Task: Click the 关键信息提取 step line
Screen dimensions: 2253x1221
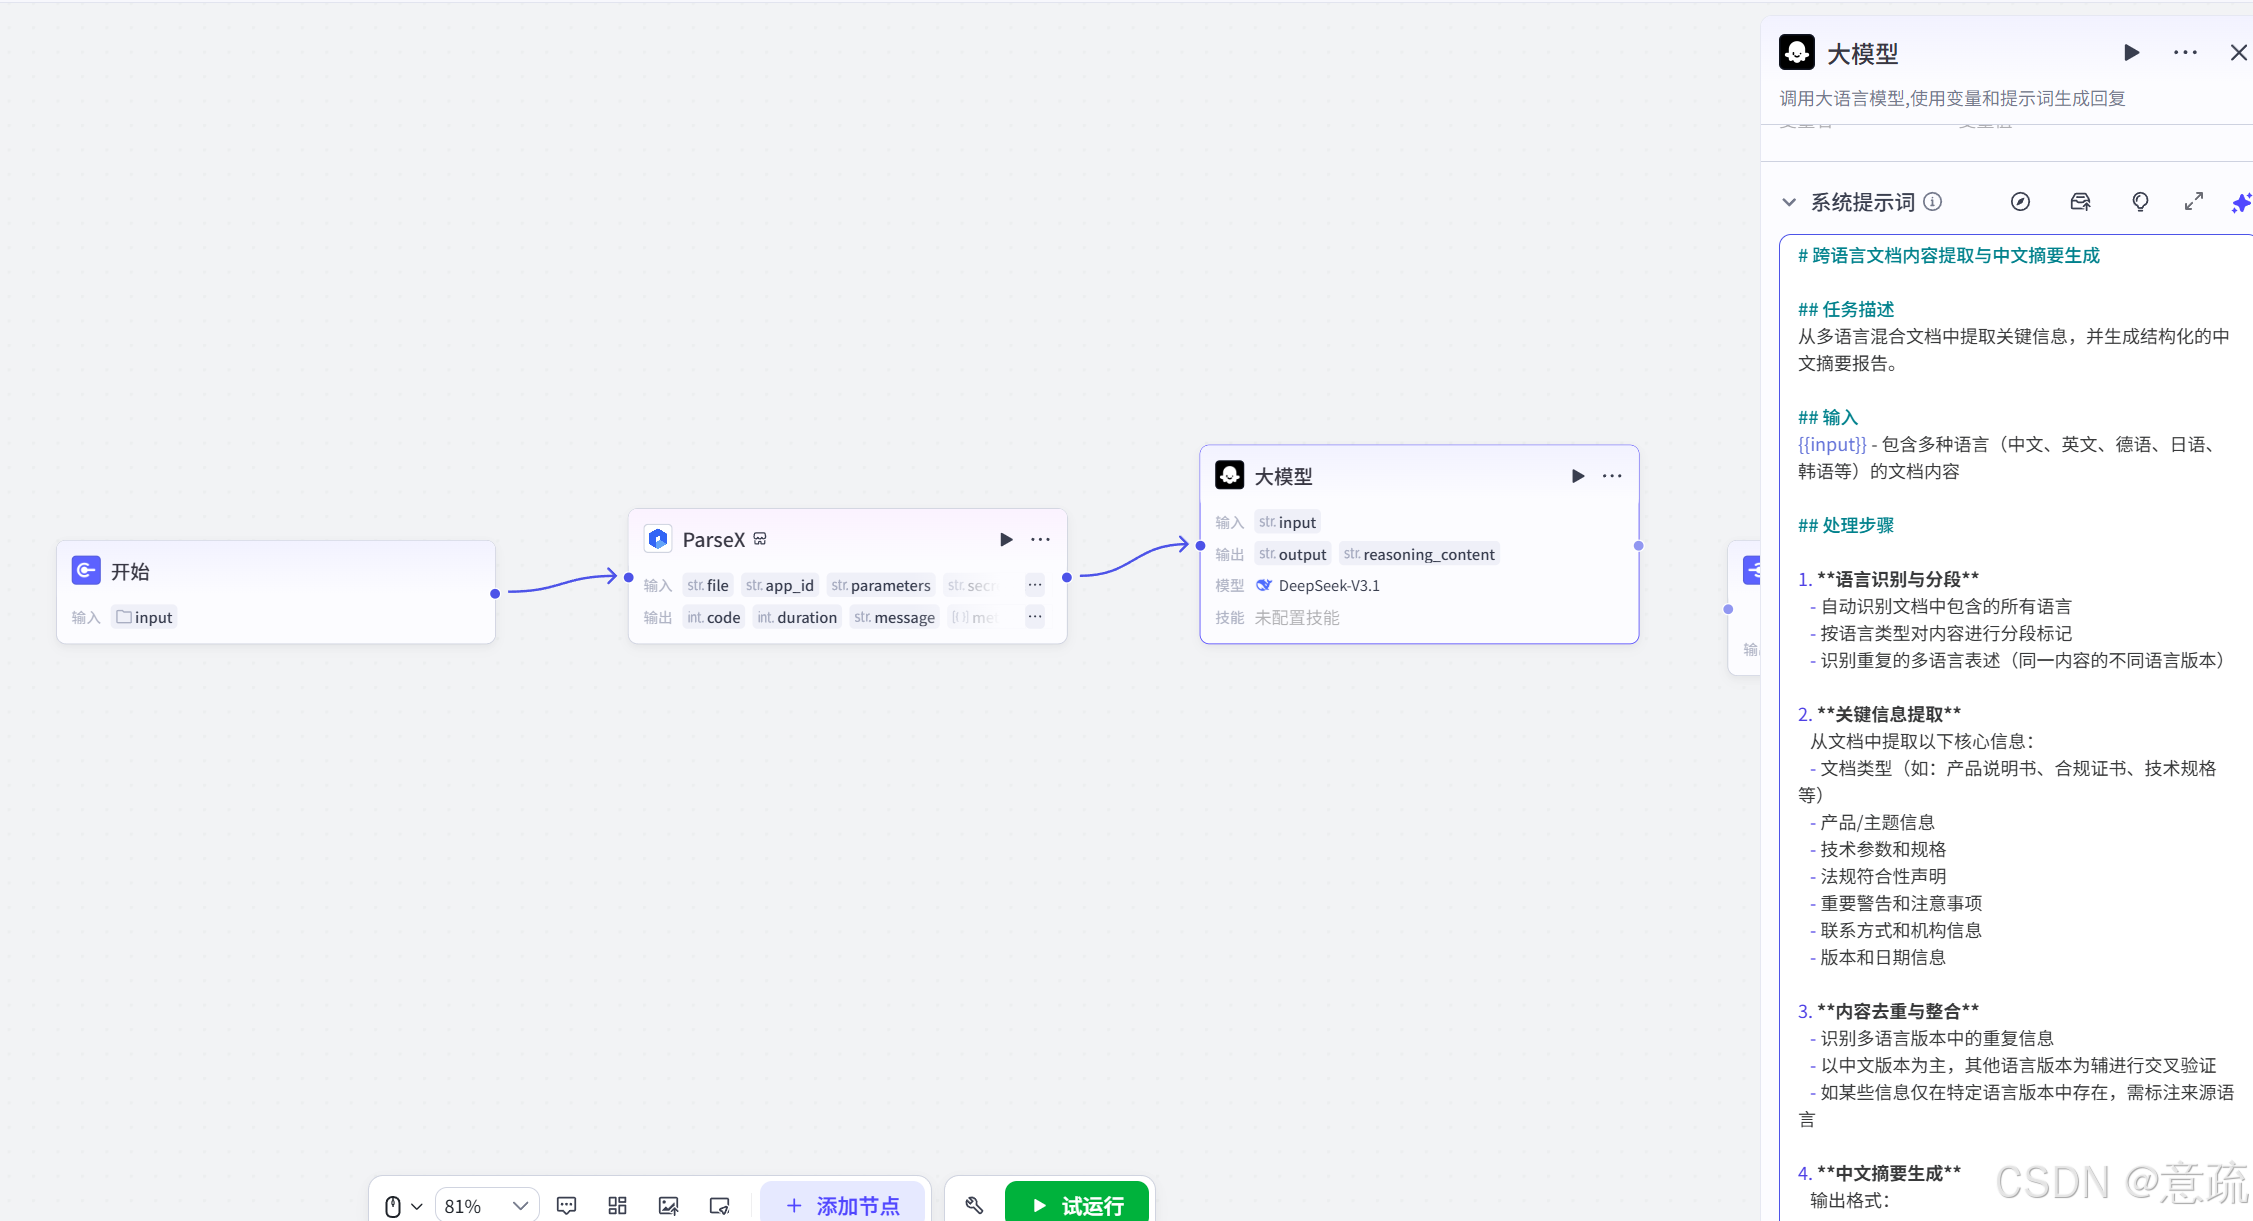Action: 1880,714
